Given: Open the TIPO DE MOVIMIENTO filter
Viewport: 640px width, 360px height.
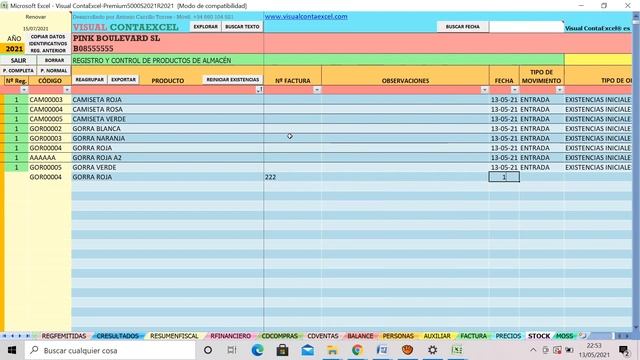Looking at the screenshot, I should point(560,90).
